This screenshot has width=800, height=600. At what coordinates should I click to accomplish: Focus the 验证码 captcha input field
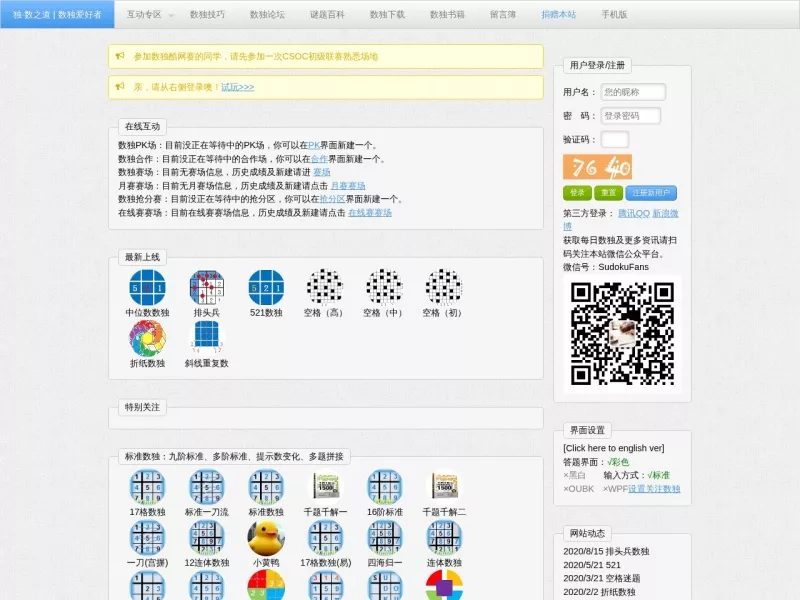(615, 139)
